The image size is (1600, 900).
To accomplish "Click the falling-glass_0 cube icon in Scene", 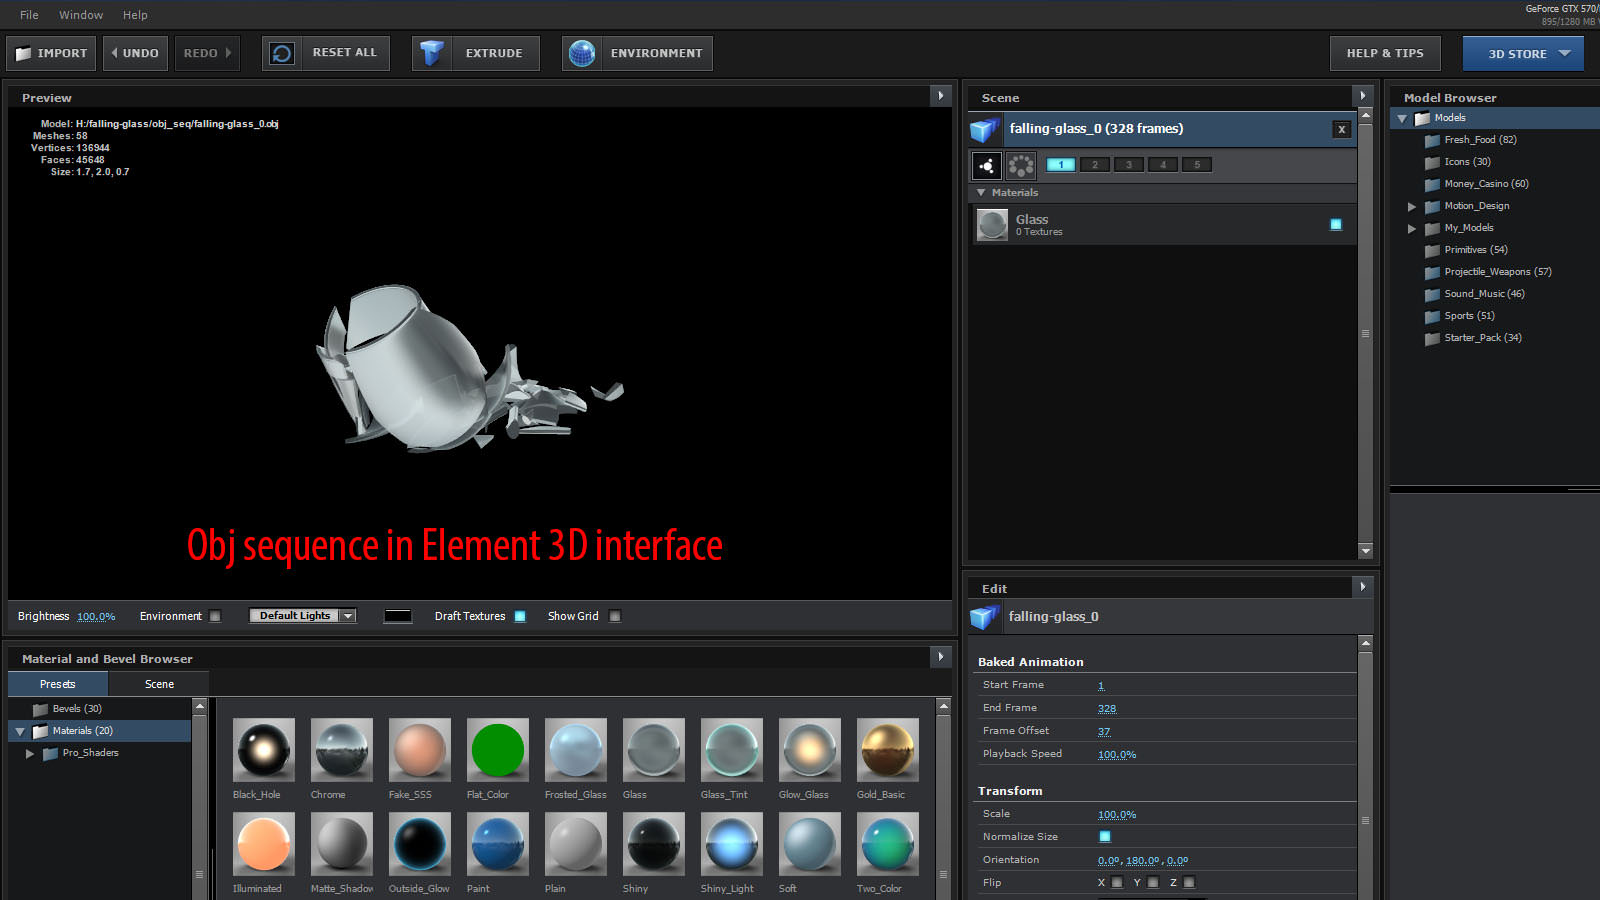I will point(985,129).
